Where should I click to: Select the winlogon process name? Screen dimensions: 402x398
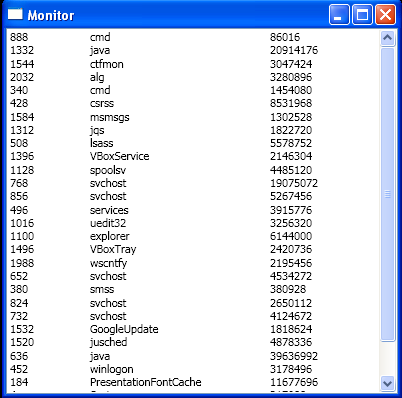(x=112, y=369)
